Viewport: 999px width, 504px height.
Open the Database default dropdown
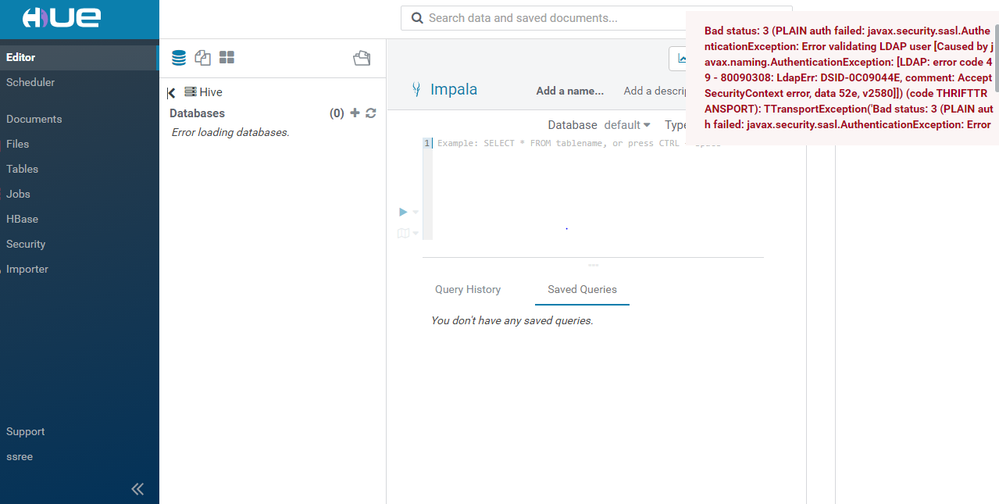[x=627, y=125]
